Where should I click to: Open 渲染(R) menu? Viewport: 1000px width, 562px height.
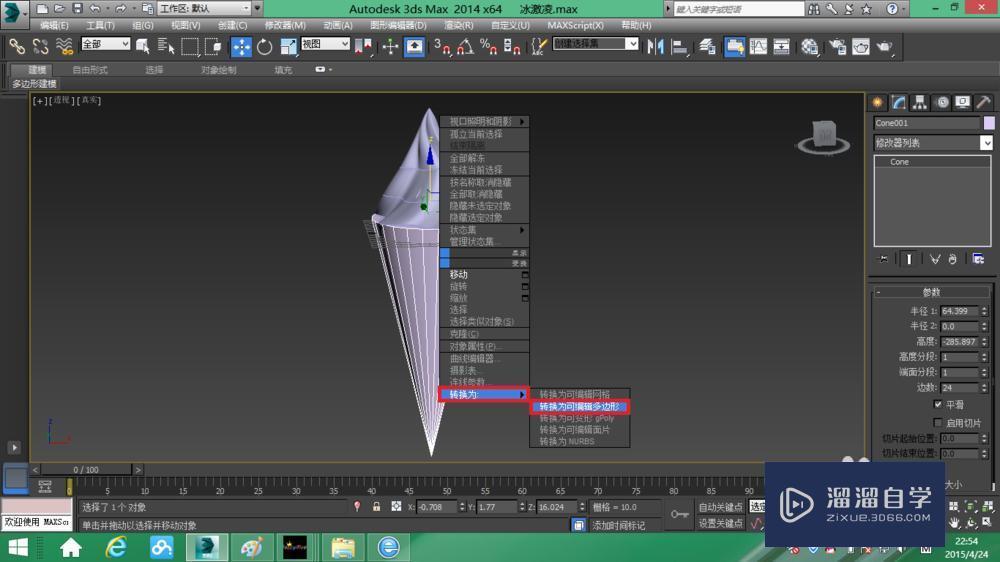point(459,25)
